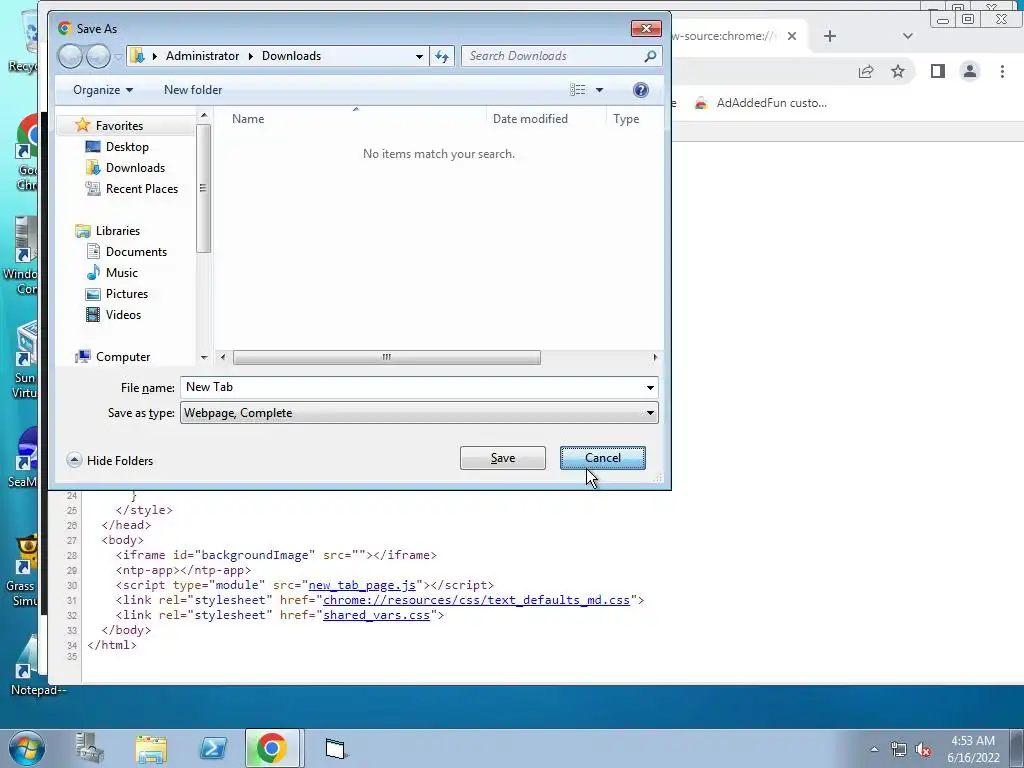Close the view-source Chrome tab

pos(792,36)
